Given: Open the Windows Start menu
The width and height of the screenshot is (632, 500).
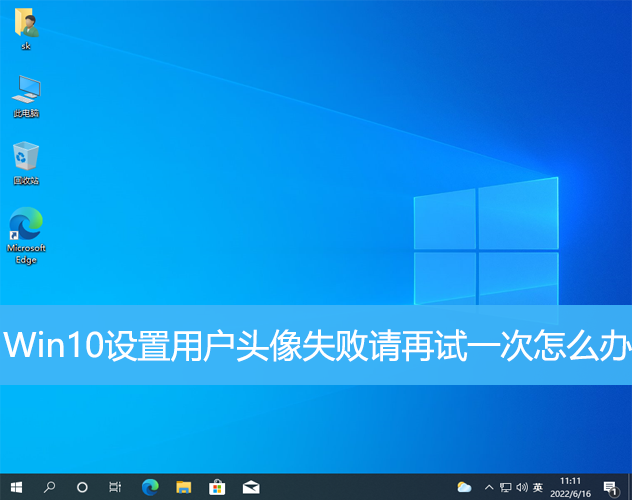Looking at the screenshot, I should pyautogui.click(x=16, y=487).
